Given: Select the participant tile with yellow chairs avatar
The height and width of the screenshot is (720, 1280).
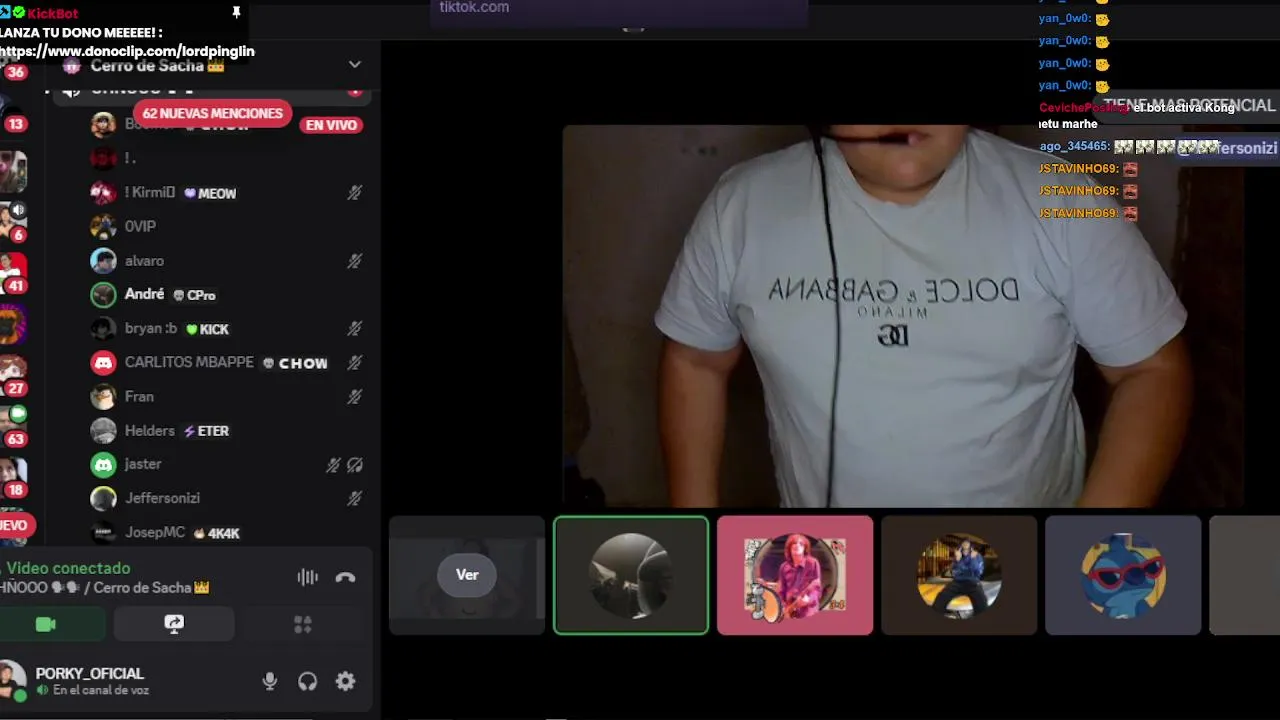Looking at the screenshot, I should pyautogui.click(x=959, y=575).
